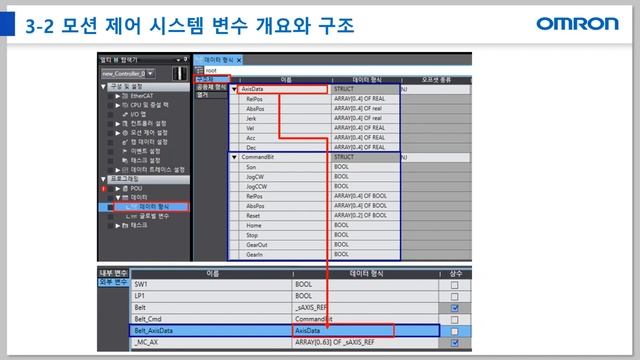640x360 pixels.
Task: Toggle constant checkbox for SW1
Action: (454, 285)
